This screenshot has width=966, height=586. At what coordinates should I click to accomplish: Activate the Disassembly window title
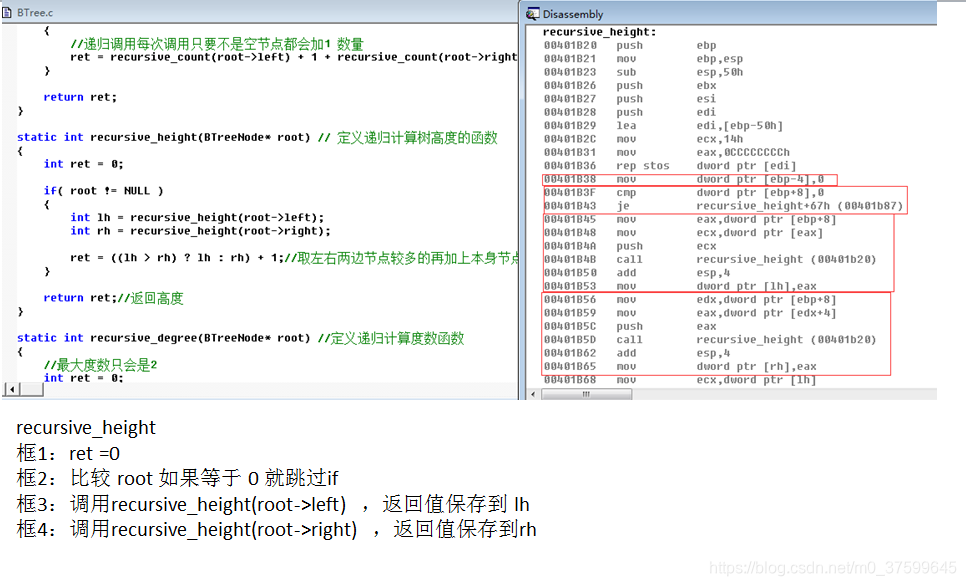(x=573, y=14)
